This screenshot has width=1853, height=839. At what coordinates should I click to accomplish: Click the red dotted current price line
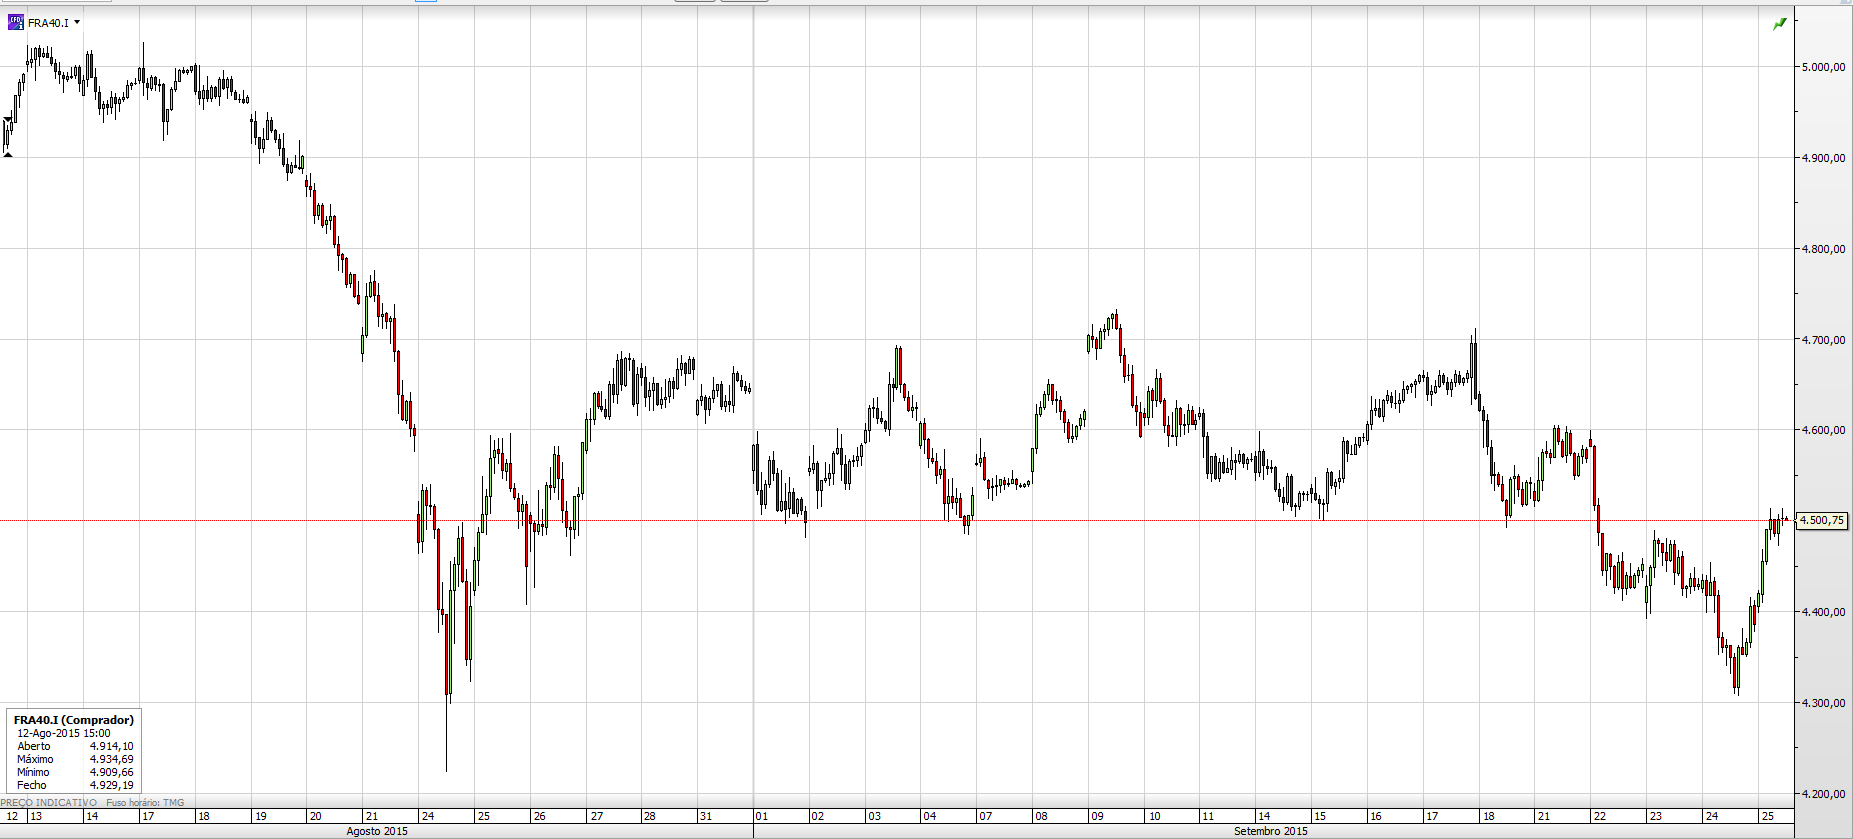(x=897, y=520)
